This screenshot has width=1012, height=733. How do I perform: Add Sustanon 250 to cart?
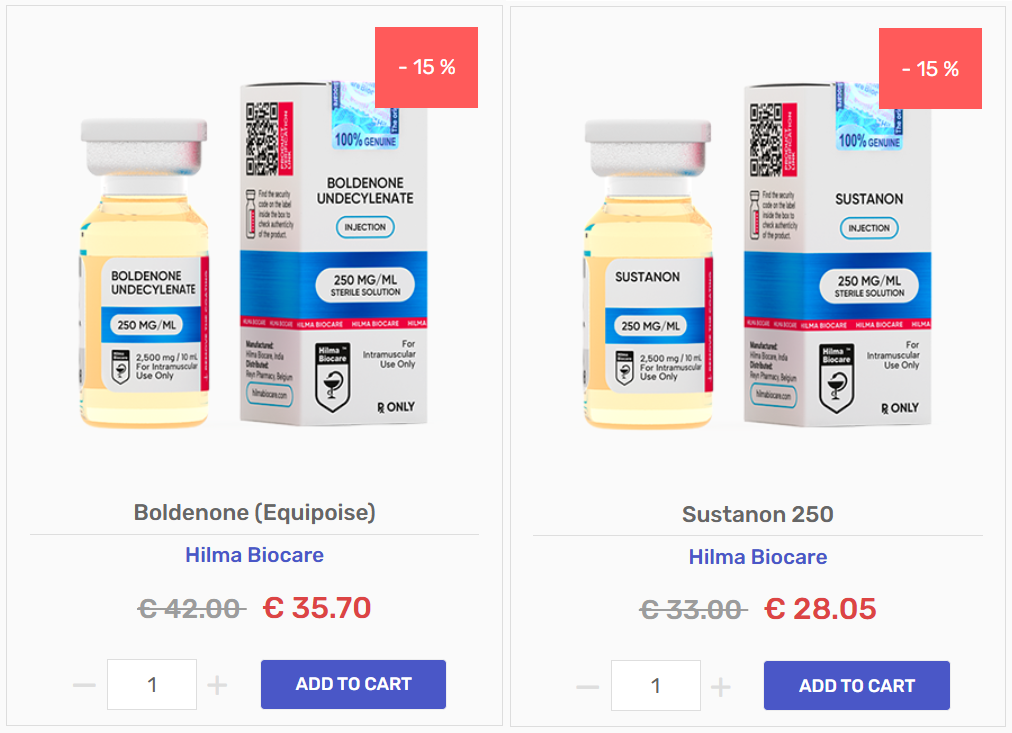point(856,686)
